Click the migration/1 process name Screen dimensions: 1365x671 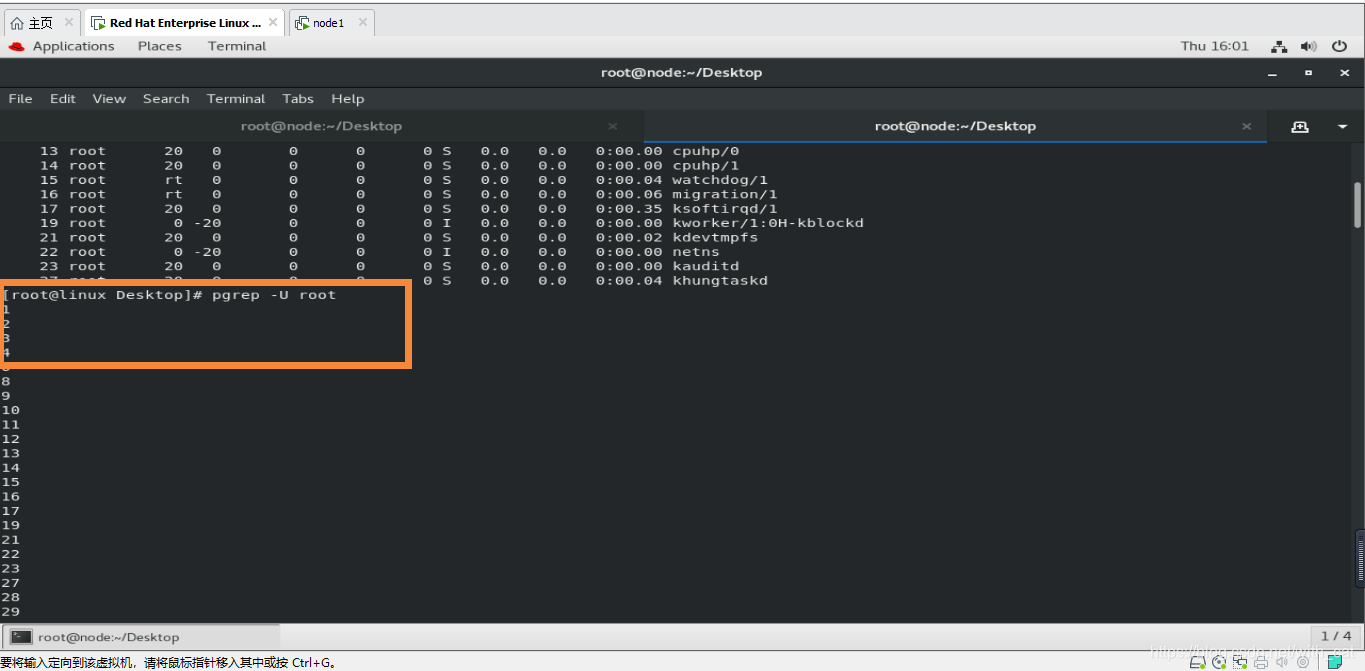[724, 194]
